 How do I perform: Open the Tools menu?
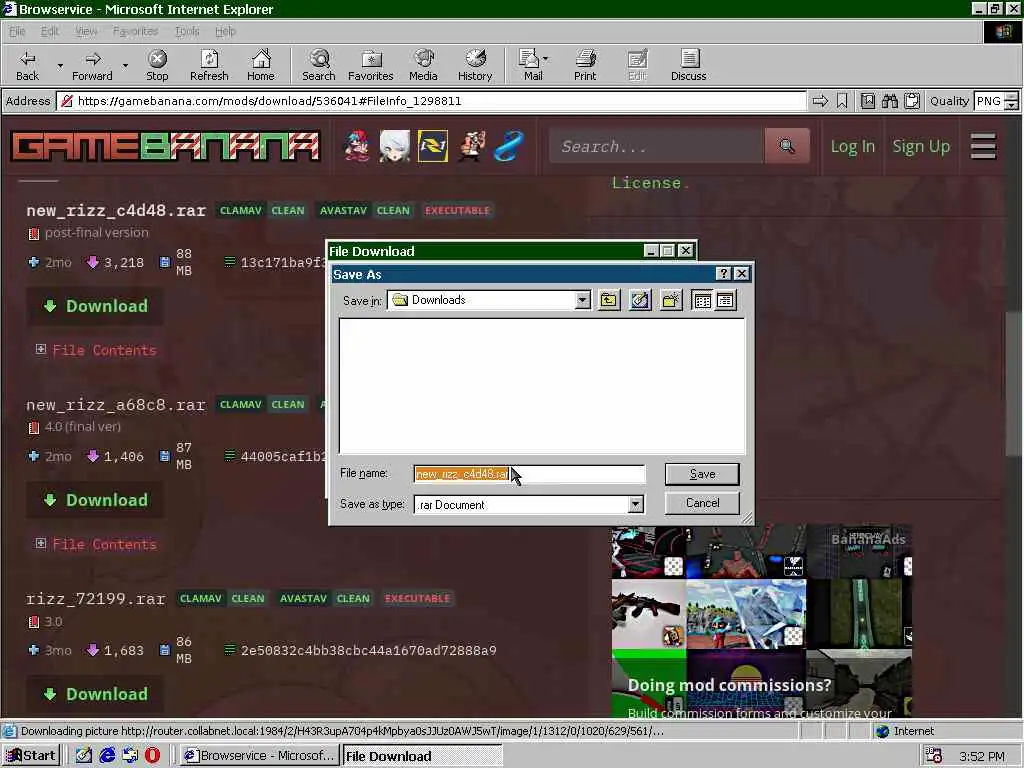point(187,31)
